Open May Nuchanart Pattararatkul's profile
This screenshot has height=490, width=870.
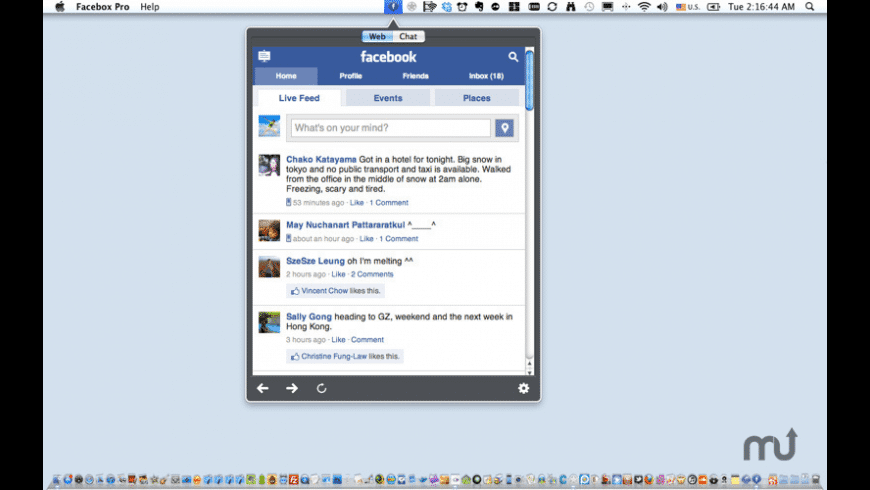point(346,225)
